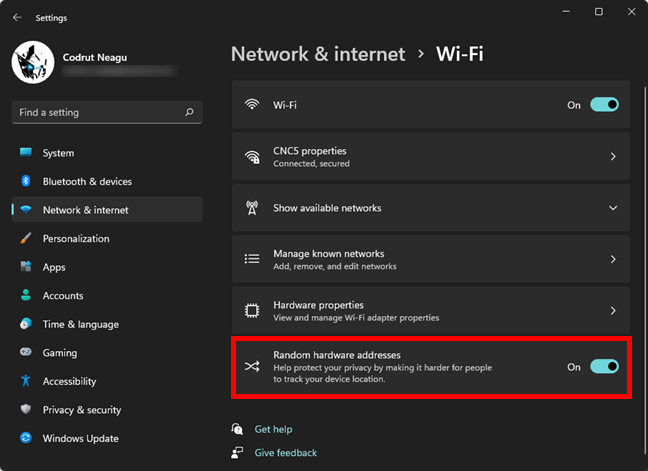Click the Time & language globe icon
The width and height of the screenshot is (648, 471).
(x=26, y=324)
